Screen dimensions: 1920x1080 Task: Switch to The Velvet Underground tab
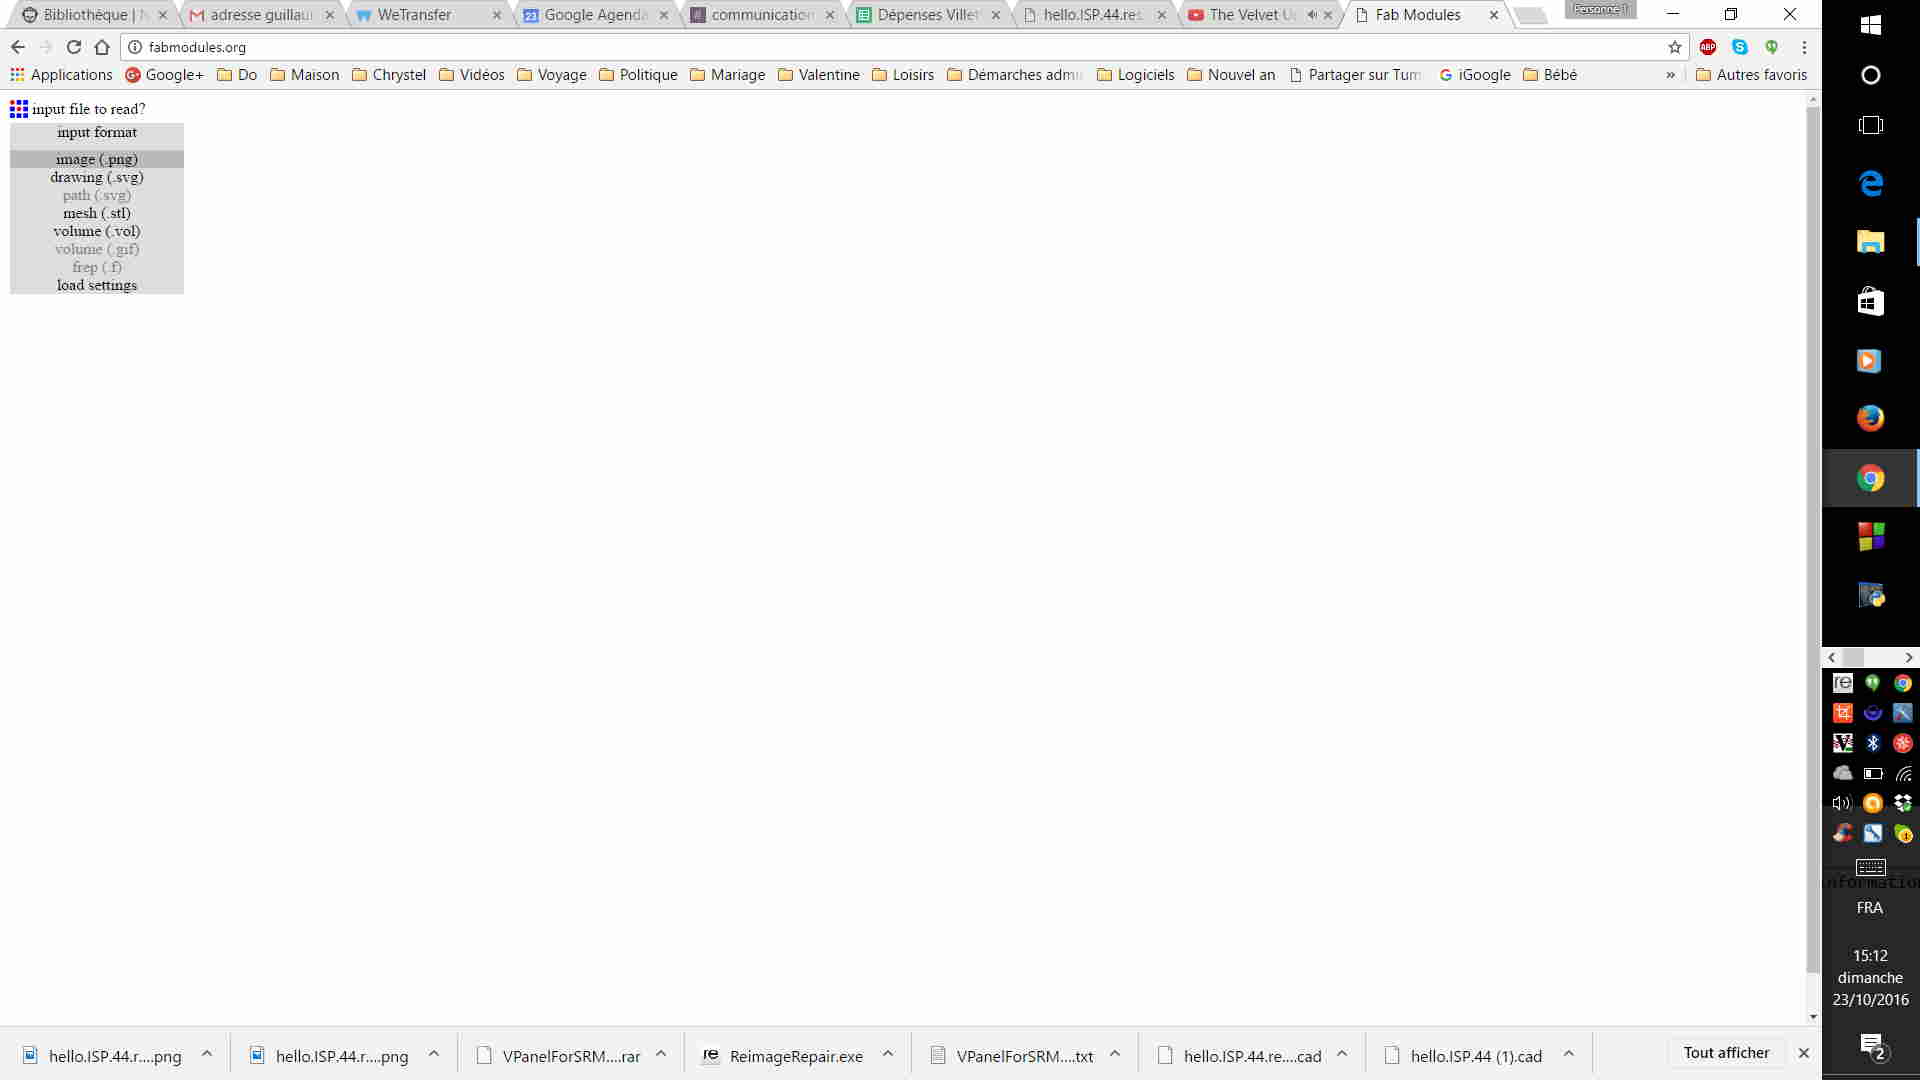pyautogui.click(x=1250, y=15)
